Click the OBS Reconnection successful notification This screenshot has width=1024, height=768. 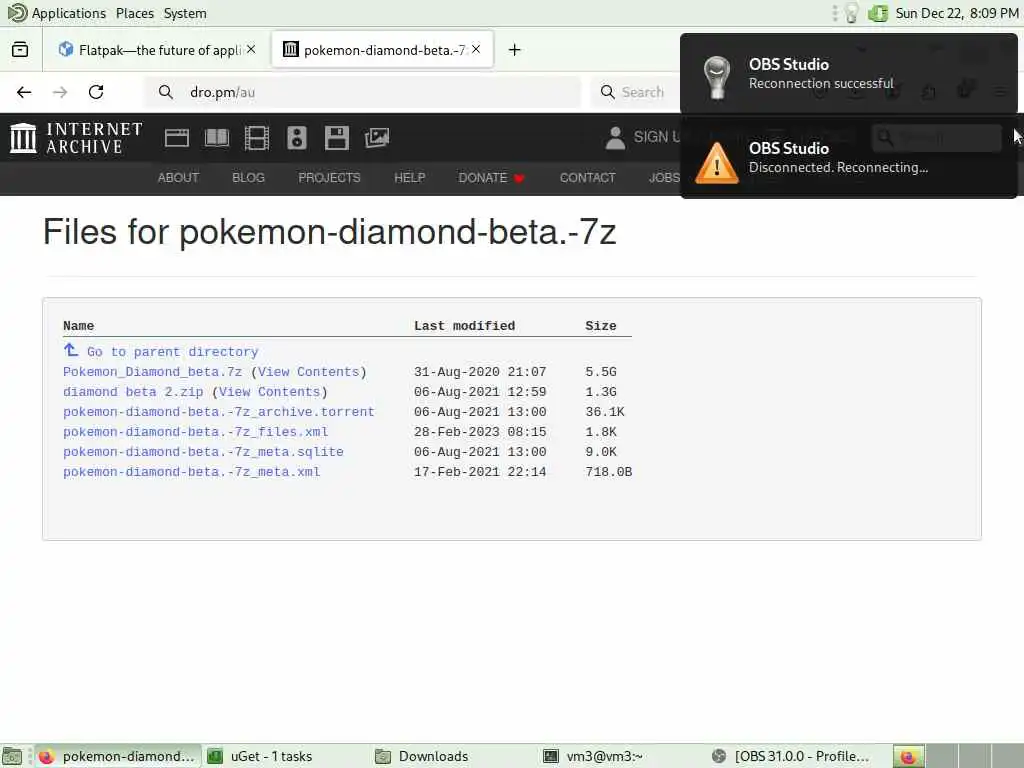click(848, 73)
